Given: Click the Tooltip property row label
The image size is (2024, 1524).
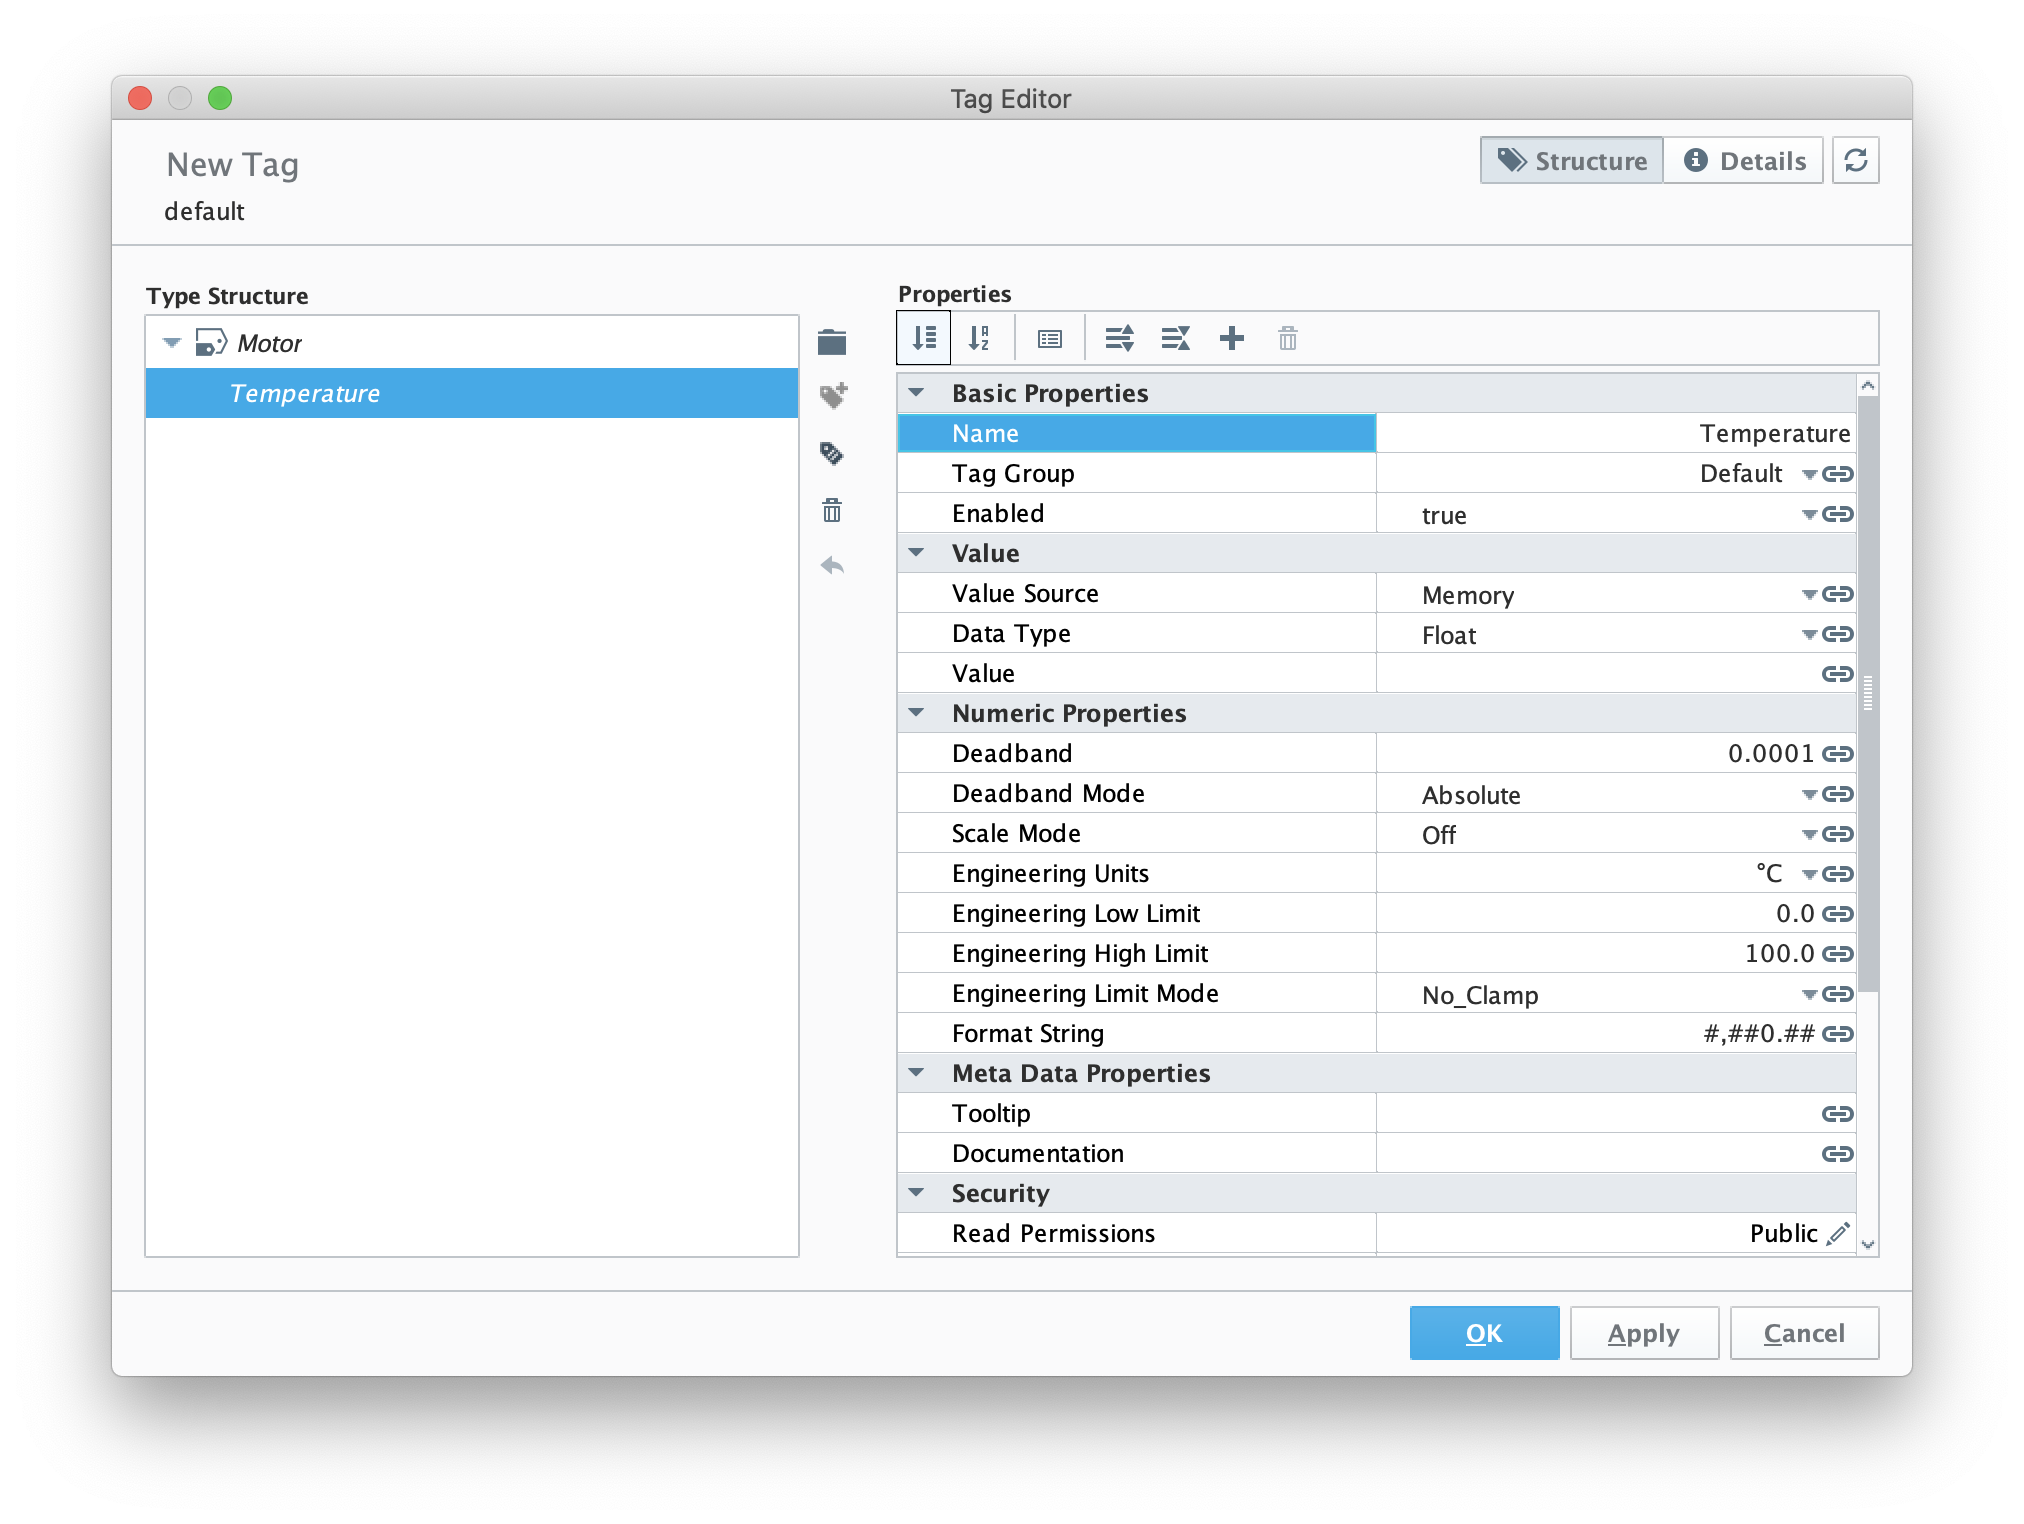Looking at the screenshot, I should (x=991, y=1114).
